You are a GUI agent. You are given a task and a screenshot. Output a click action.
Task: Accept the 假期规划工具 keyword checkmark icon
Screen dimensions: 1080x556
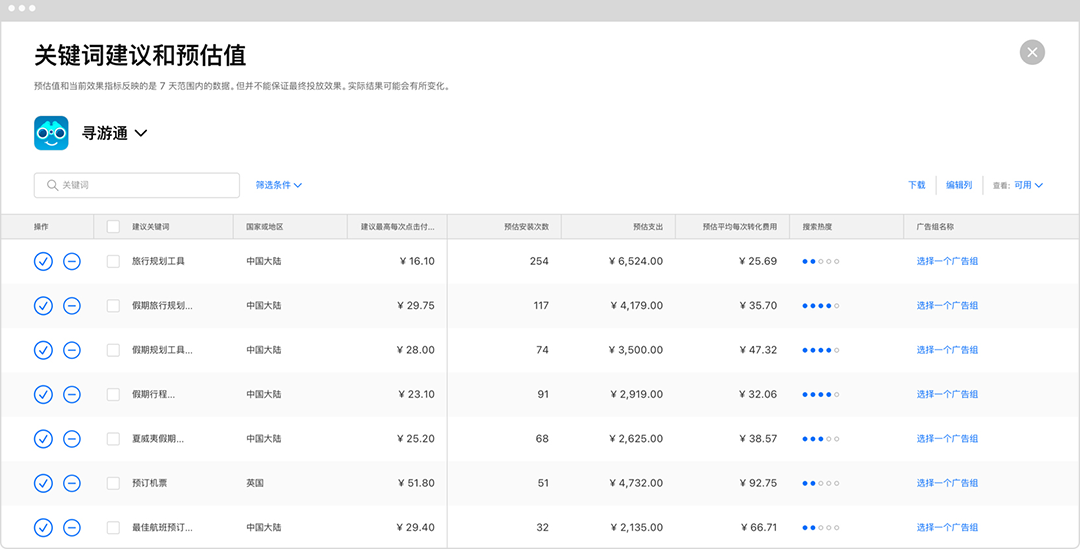[43, 350]
